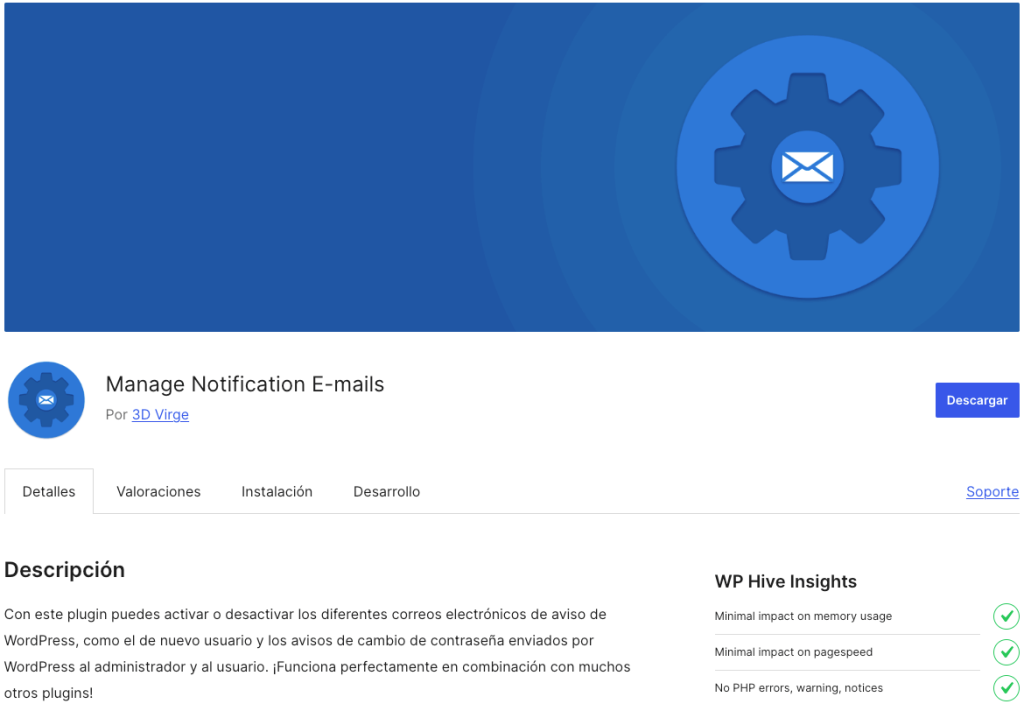Click 'Minimal impact on pagespeed' text
This screenshot has height=704, width=1024.
[x=793, y=652]
